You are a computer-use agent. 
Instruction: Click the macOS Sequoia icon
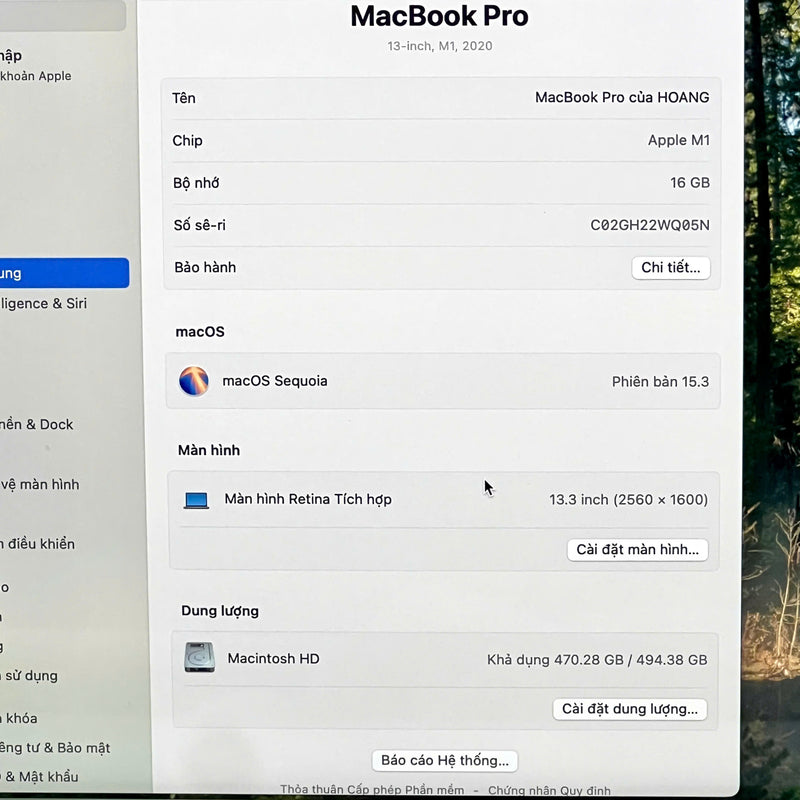(194, 381)
